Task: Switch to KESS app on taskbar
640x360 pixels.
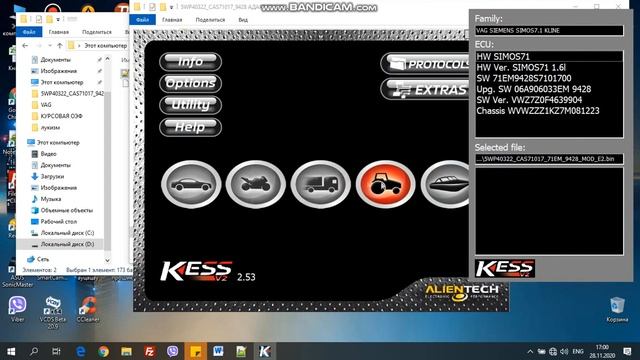Action: coord(264,351)
